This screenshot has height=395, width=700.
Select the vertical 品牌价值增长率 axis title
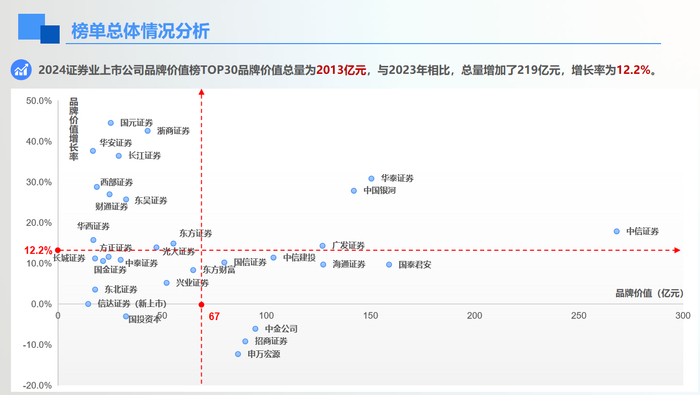coord(74,129)
